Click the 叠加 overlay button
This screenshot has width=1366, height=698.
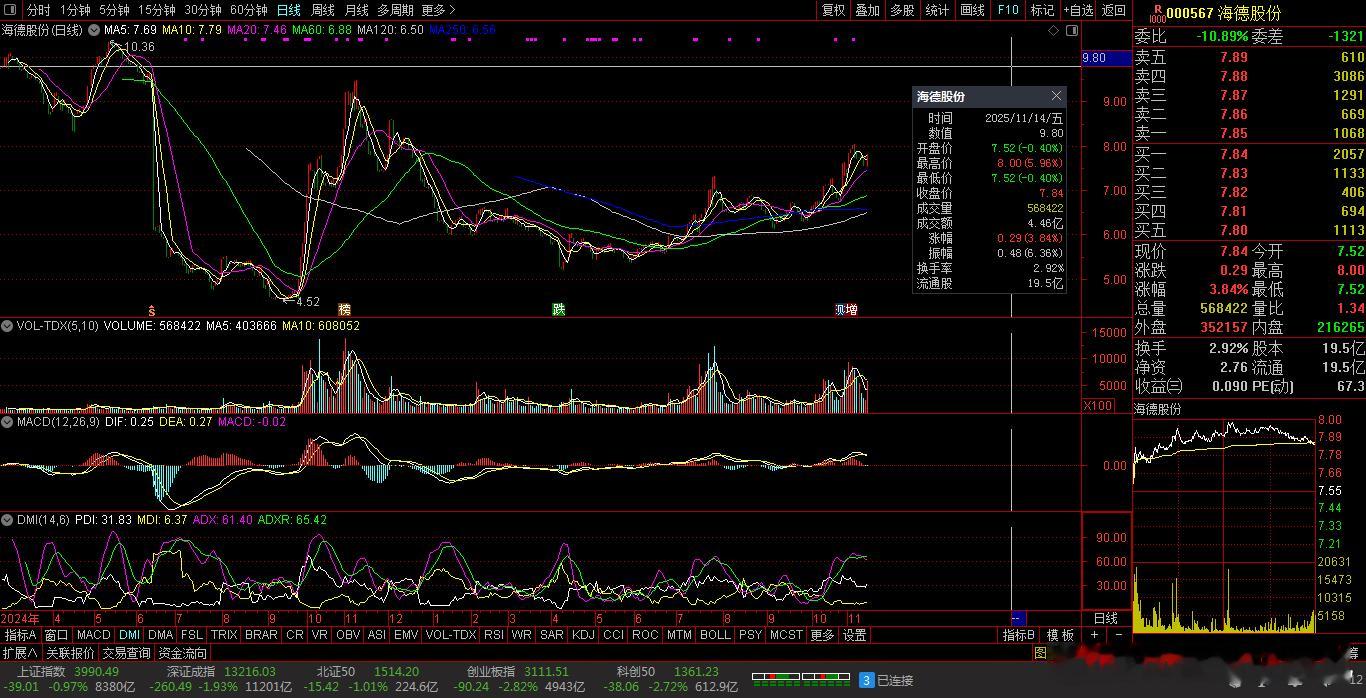click(x=867, y=10)
